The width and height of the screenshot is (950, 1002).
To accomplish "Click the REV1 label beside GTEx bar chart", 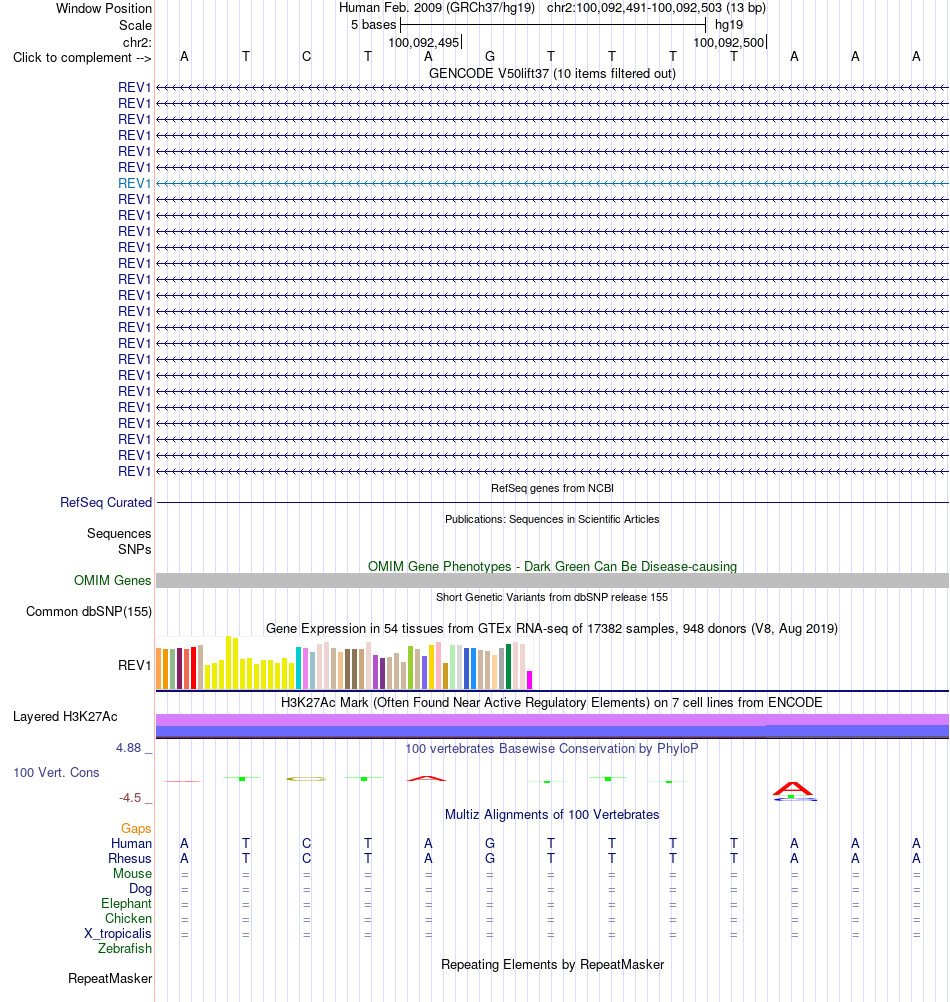I will [134, 665].
